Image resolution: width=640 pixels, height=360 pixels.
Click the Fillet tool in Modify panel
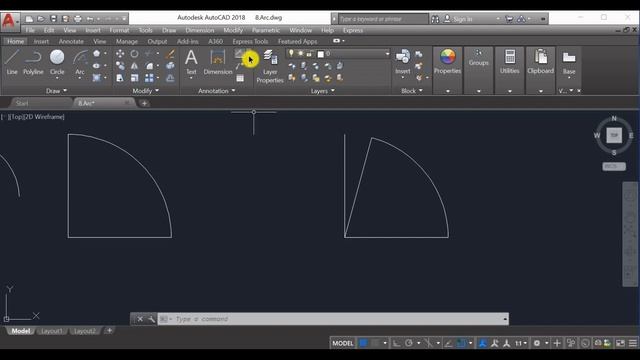pos(149,66)
